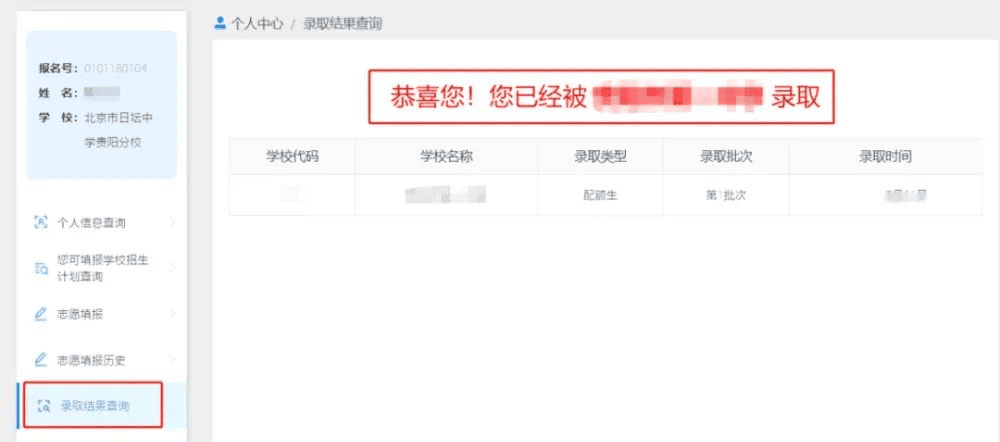This screenshot has width=1000, height=442.
Task: Click the 录取时间 column header
Action: [x=885, y=157]
